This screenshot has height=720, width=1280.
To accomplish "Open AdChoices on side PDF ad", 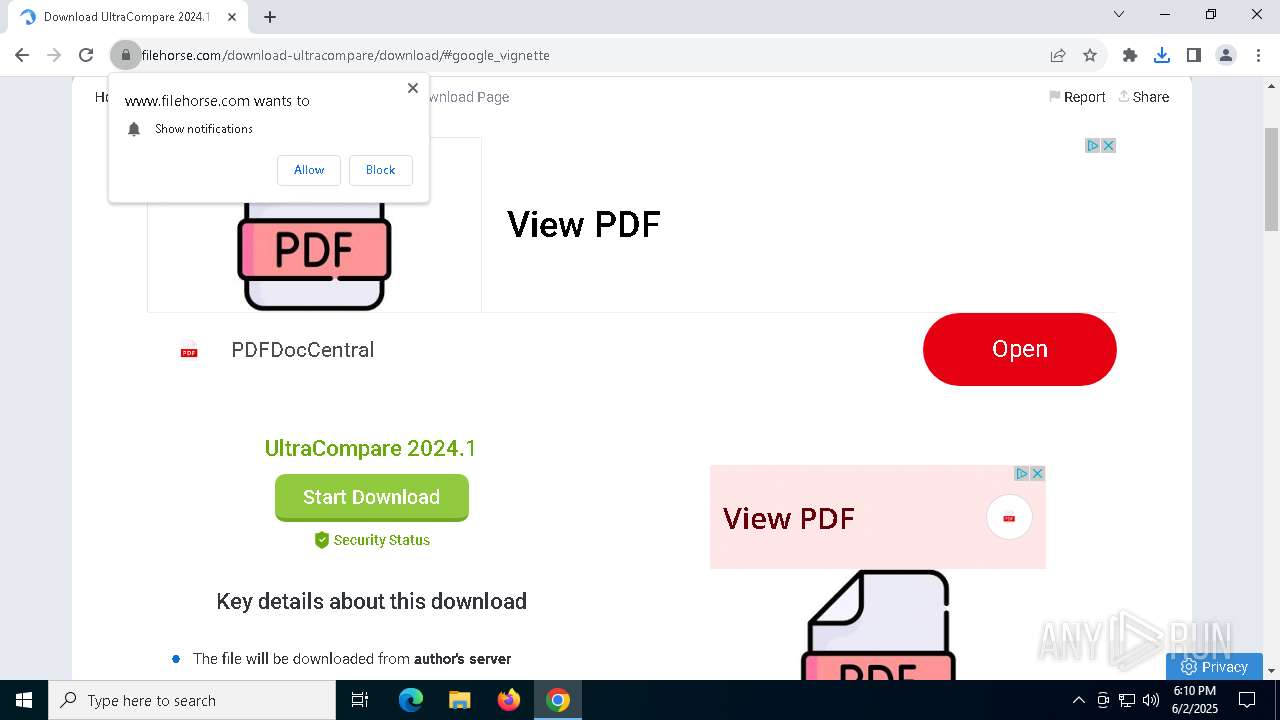I will pyautogui.click(x=1022, y=473).
